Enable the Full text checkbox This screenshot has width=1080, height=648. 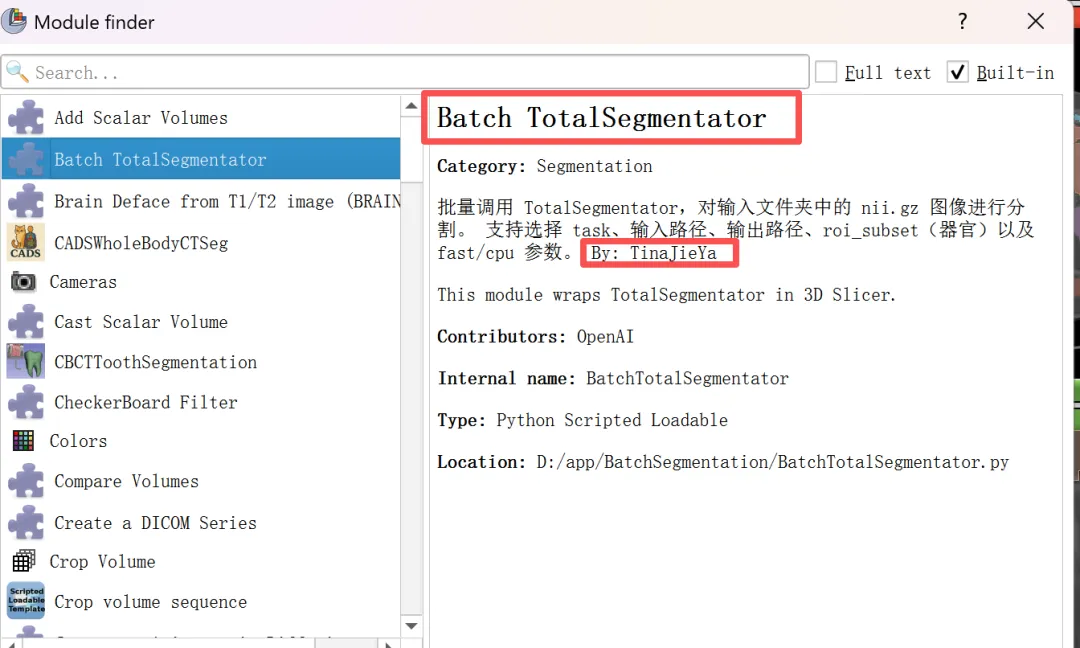825,72
